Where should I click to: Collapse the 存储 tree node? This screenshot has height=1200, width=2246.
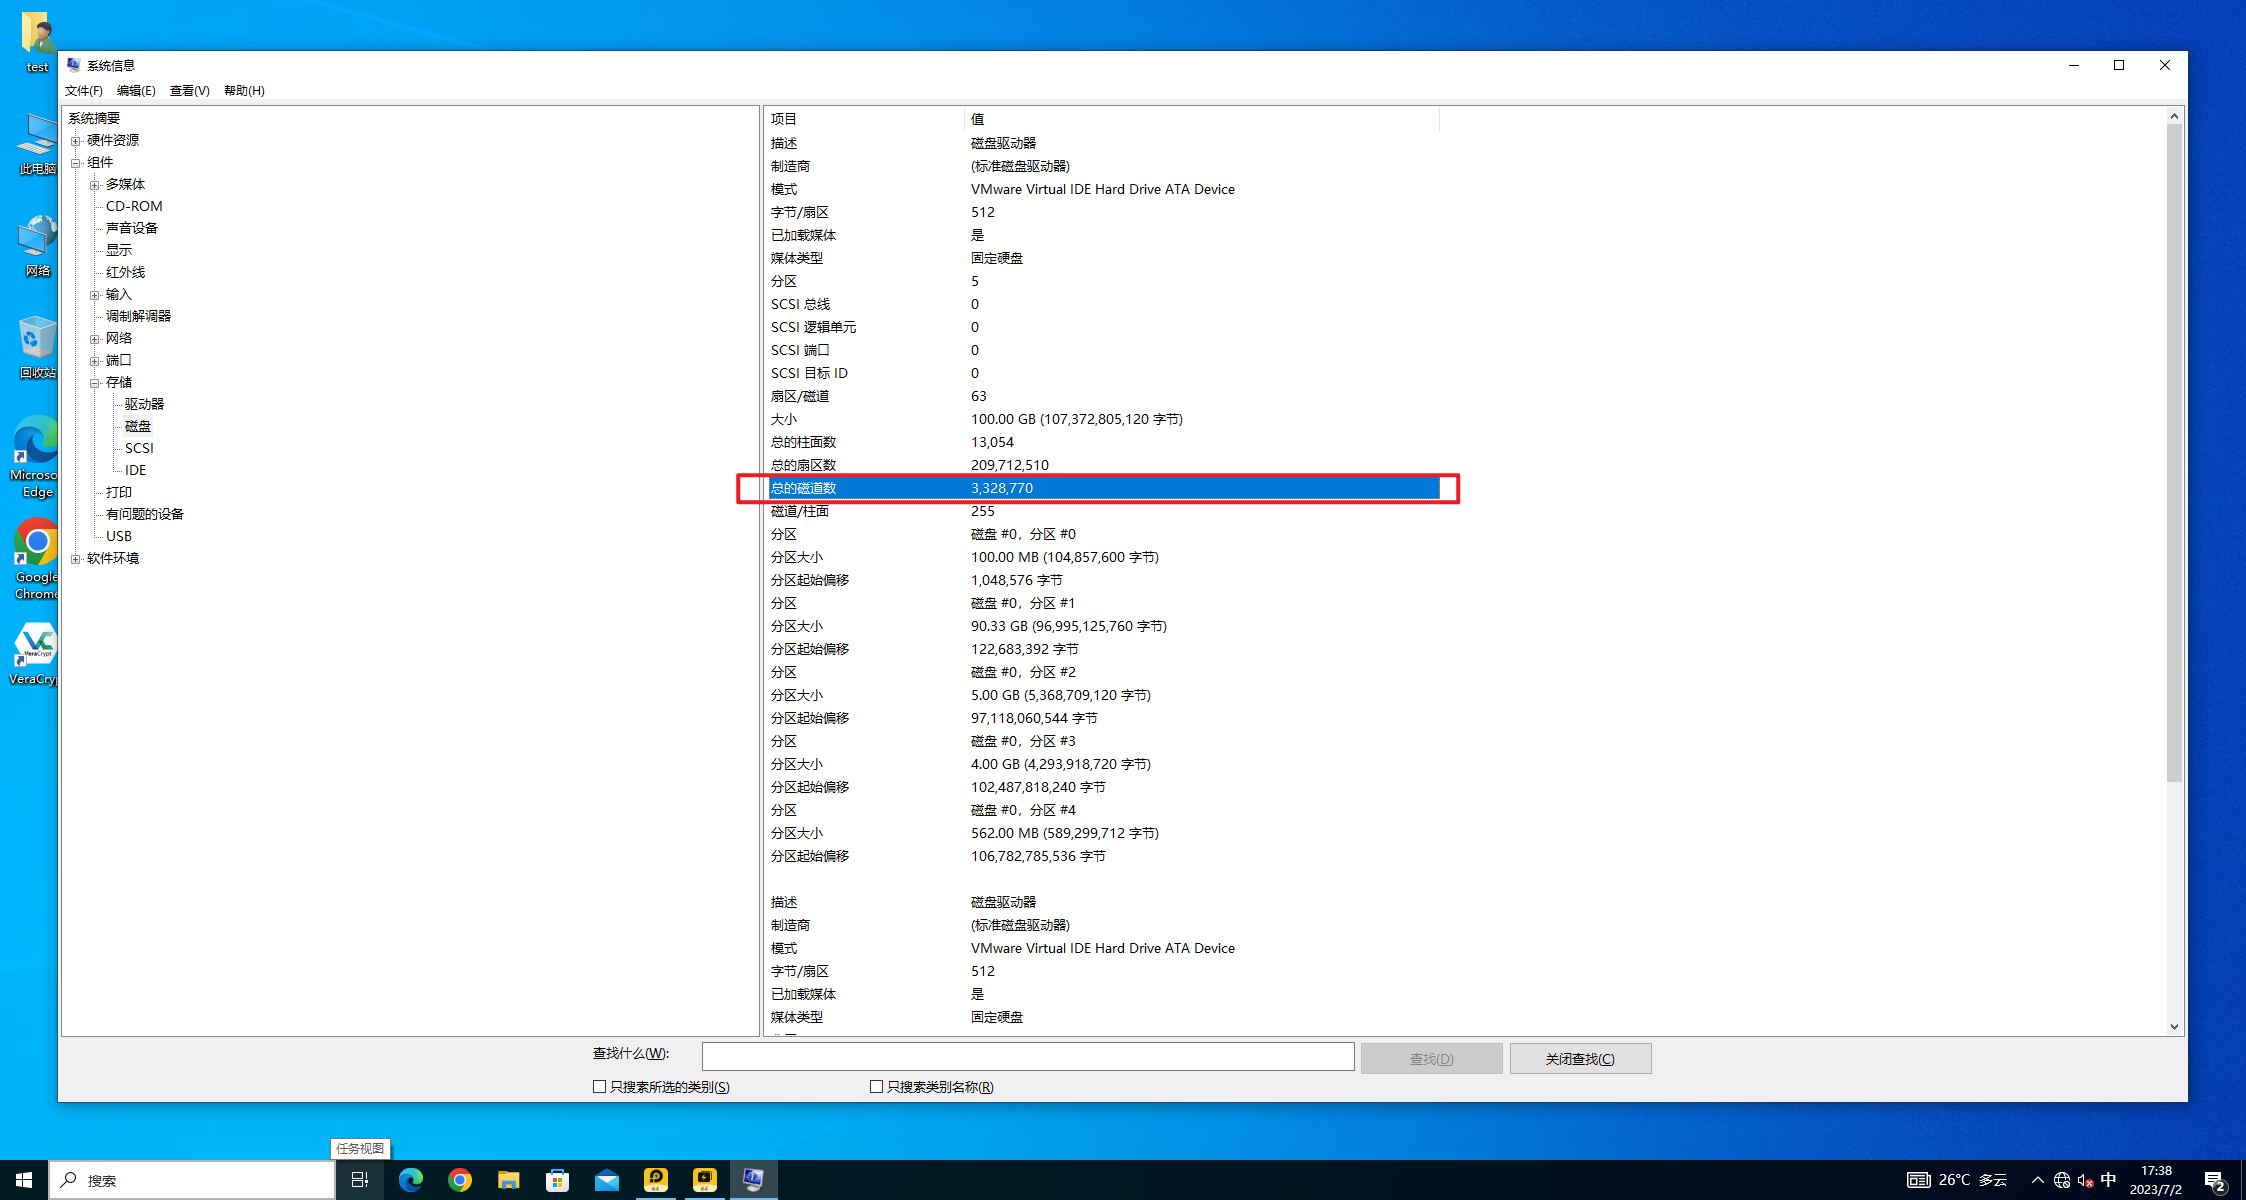[93, 382]
